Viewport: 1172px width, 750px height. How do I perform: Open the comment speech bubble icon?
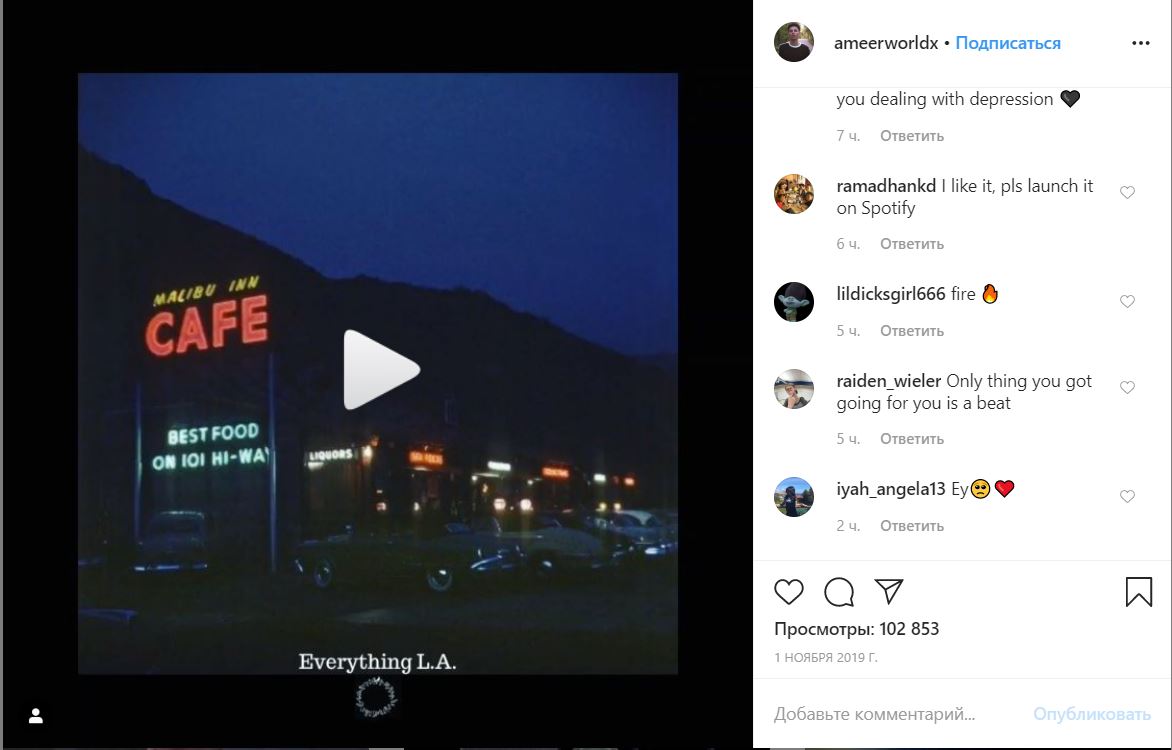pos(839,591)
